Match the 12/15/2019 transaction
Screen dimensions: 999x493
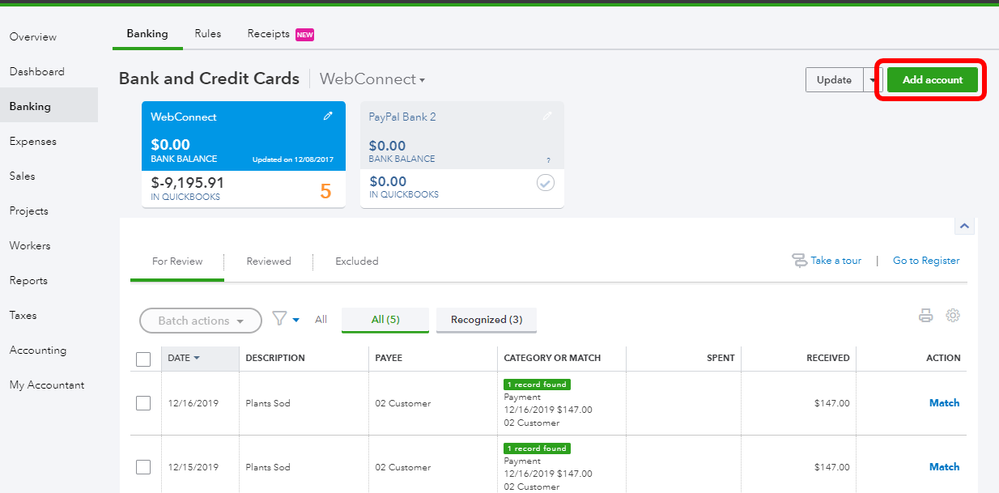coord(944,467)
